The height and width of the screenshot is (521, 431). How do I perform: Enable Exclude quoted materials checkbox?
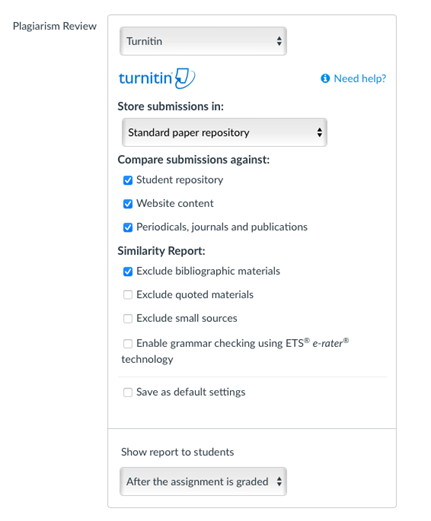(x=128, y=295)
